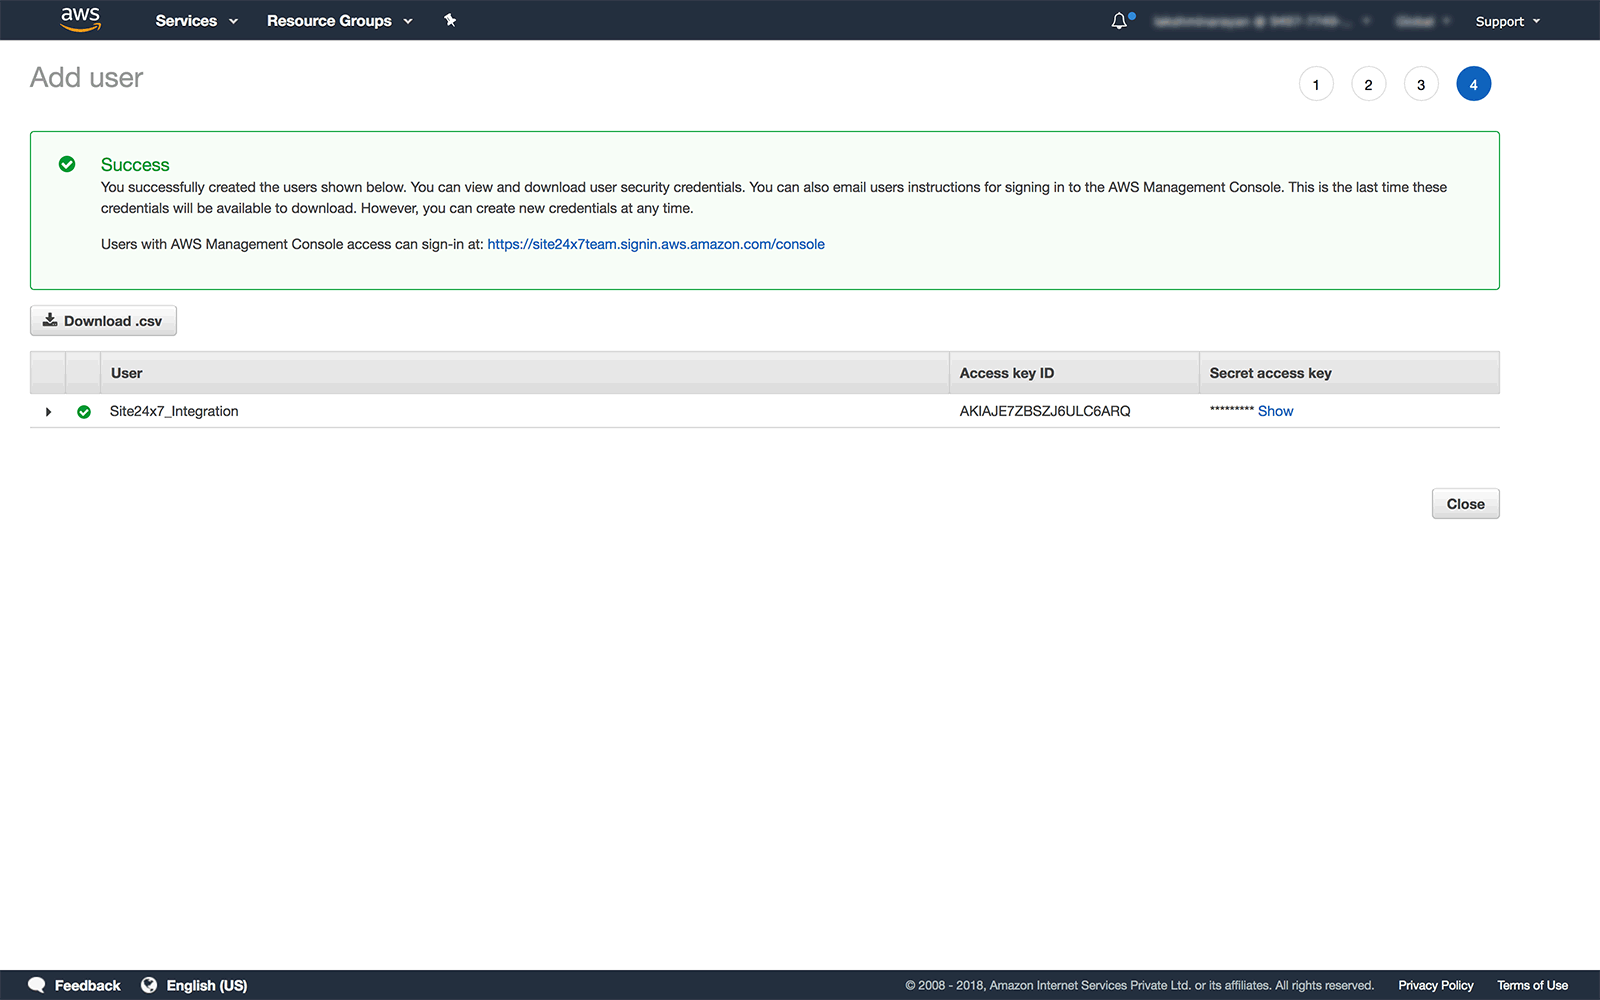Click the globe language icon
The image size is (1600, 1000).
point(149,985)
